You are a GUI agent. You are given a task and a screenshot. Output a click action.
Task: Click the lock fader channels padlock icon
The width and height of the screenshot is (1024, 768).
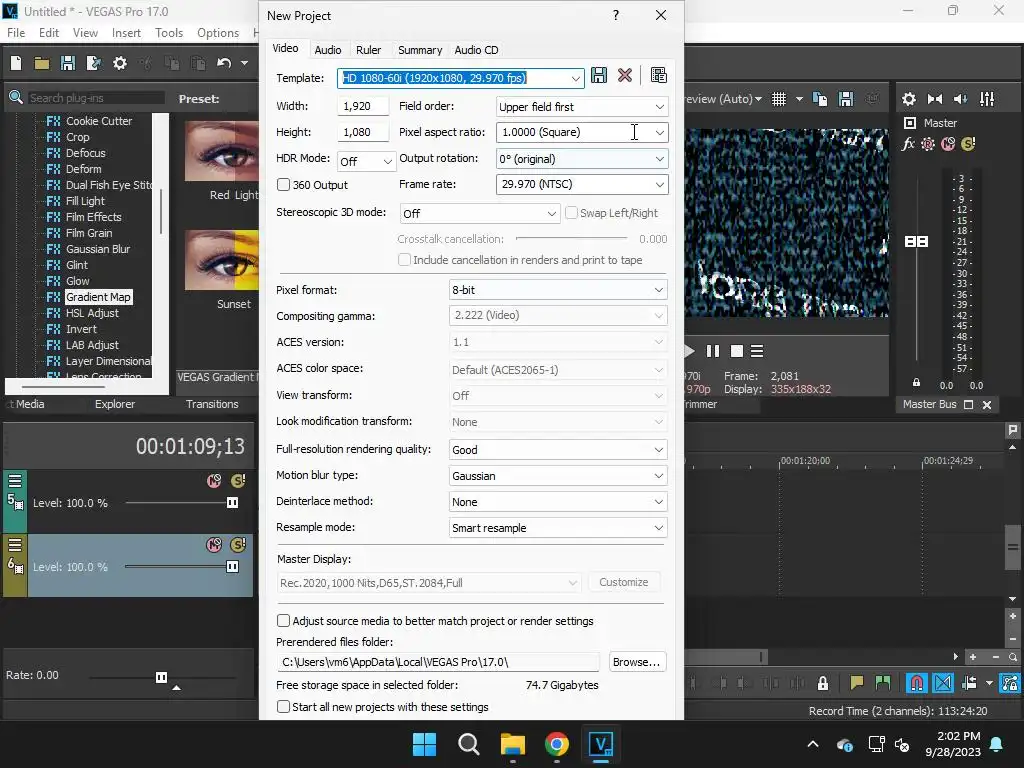coord(916,382)
